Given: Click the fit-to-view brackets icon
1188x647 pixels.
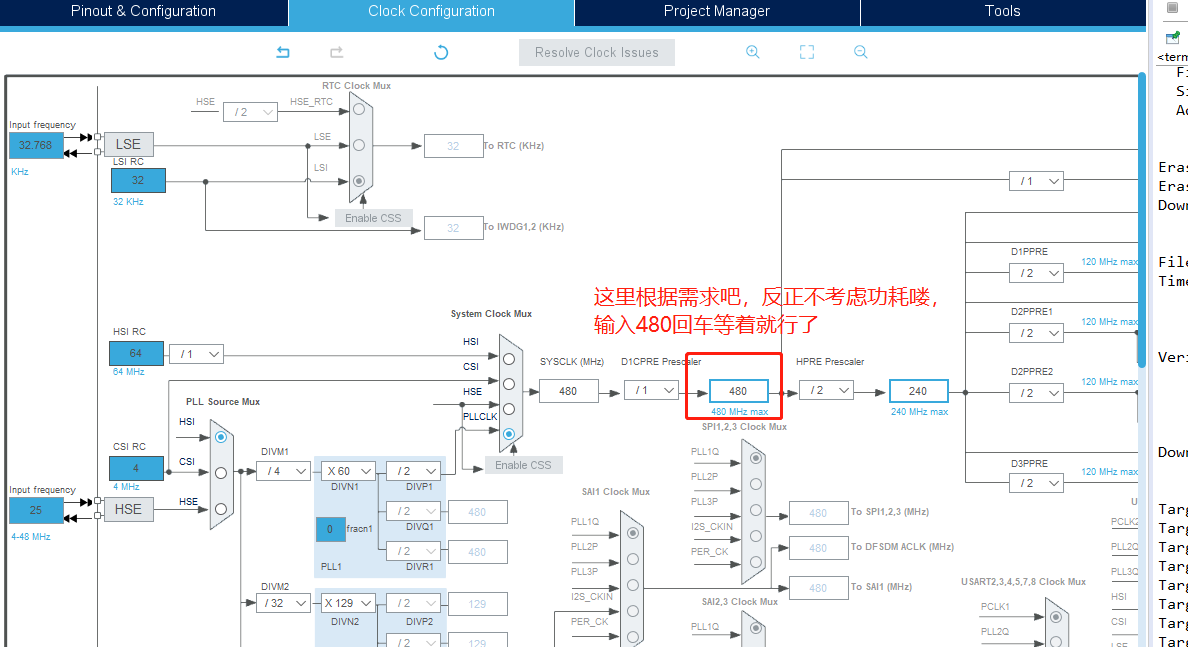Looking at the screenshot, I should tap(806, 51).
